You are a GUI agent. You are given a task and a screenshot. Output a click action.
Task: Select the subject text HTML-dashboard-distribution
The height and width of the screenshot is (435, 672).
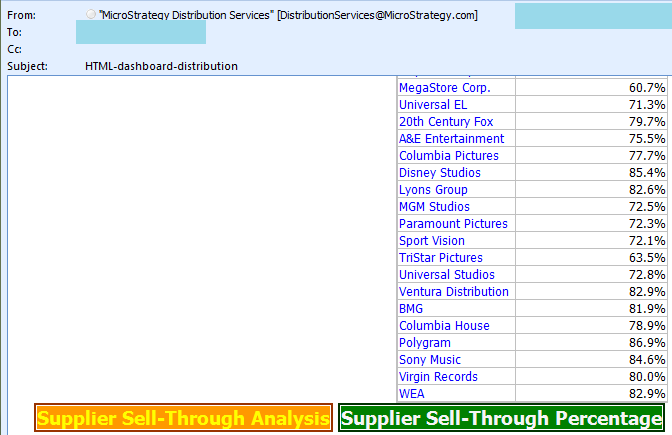click(x=161, y=66)
